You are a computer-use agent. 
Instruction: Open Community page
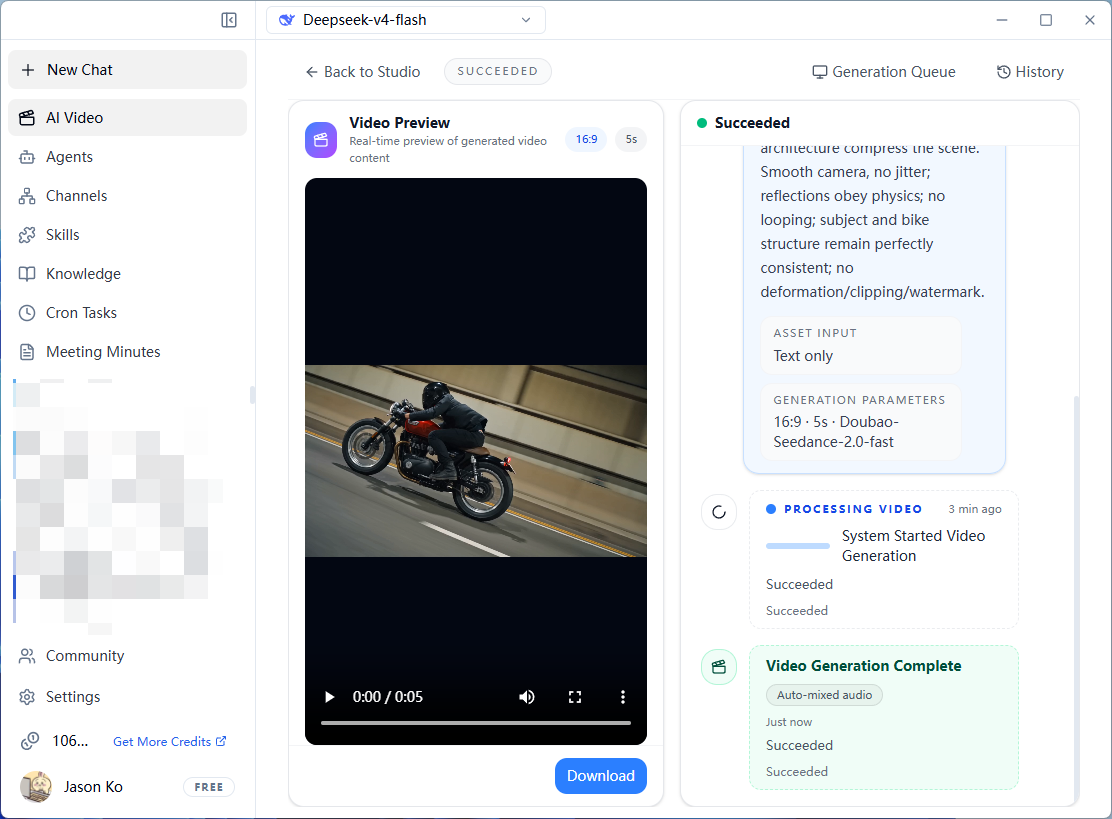point(128,656)
